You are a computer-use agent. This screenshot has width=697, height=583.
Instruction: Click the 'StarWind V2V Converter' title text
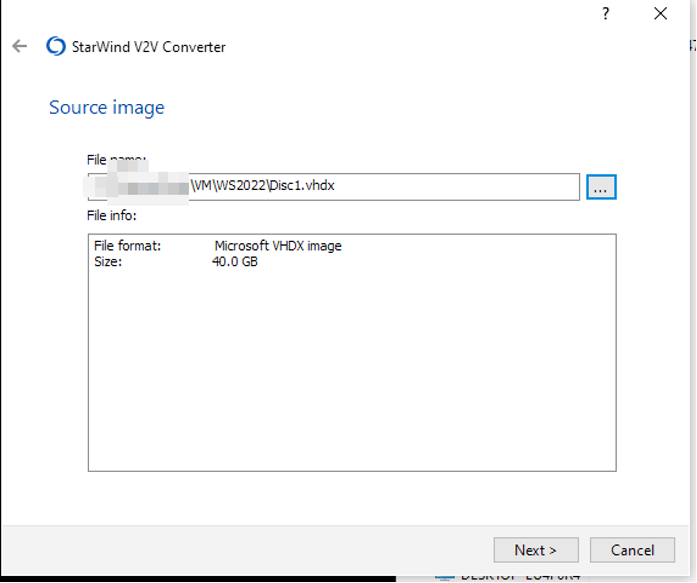click(149, 47)
